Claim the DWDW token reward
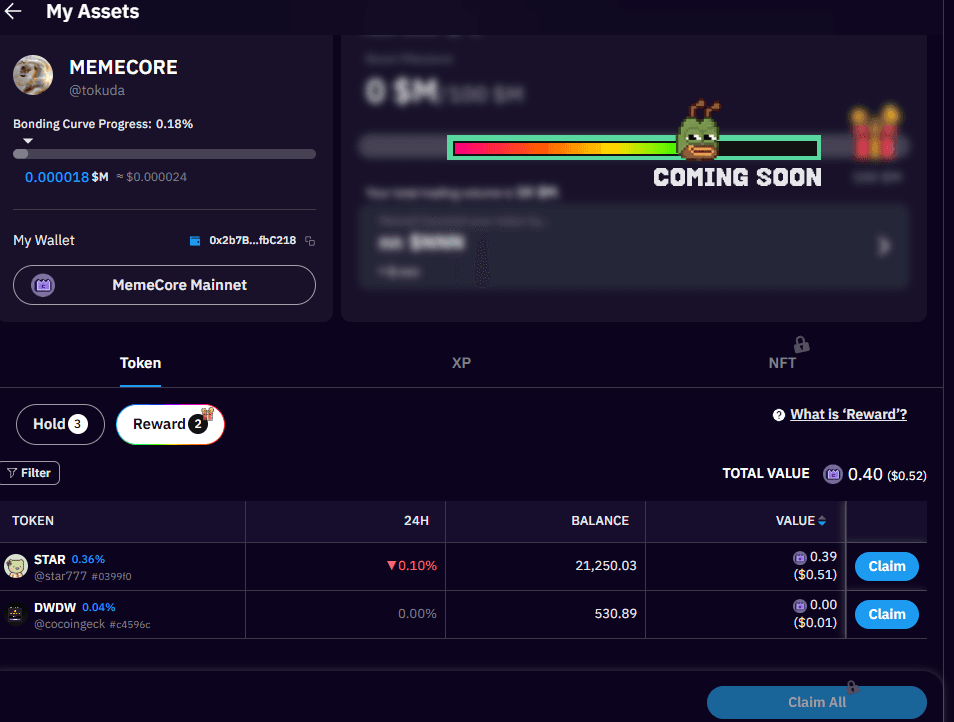954x722 pixels. click(x=886, y=615)
